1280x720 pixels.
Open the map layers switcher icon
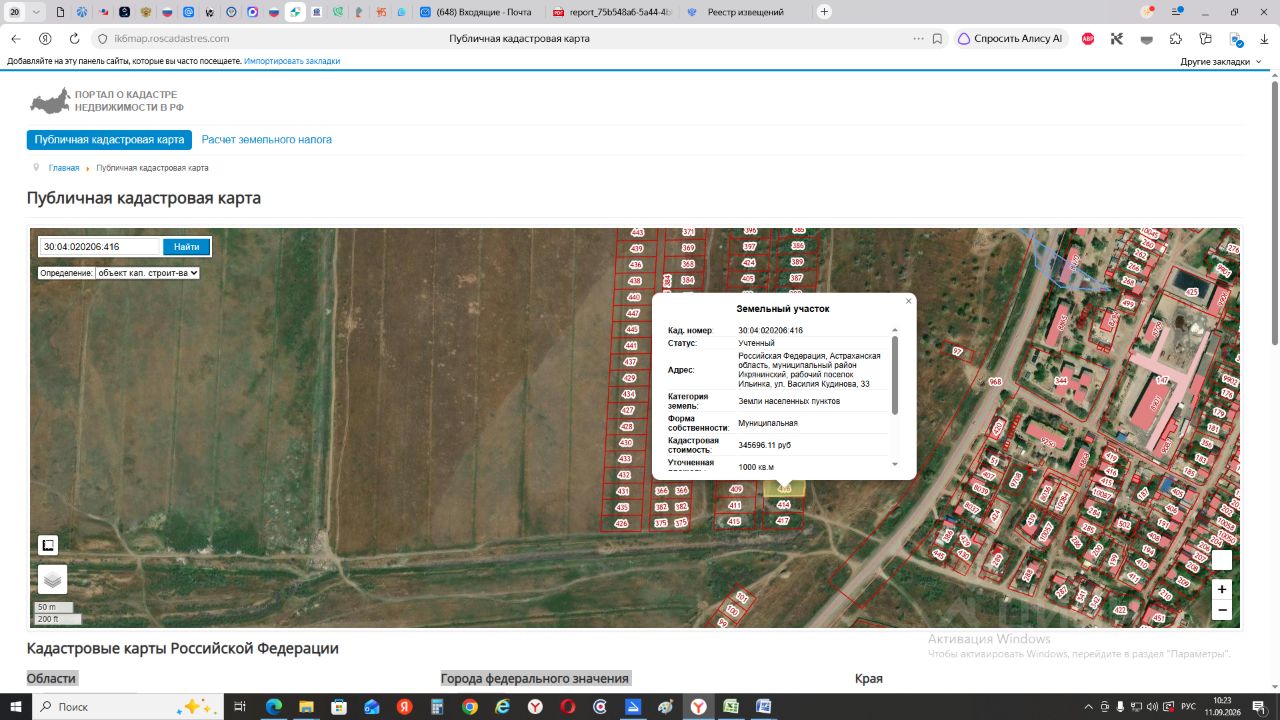tap(52, 579)
